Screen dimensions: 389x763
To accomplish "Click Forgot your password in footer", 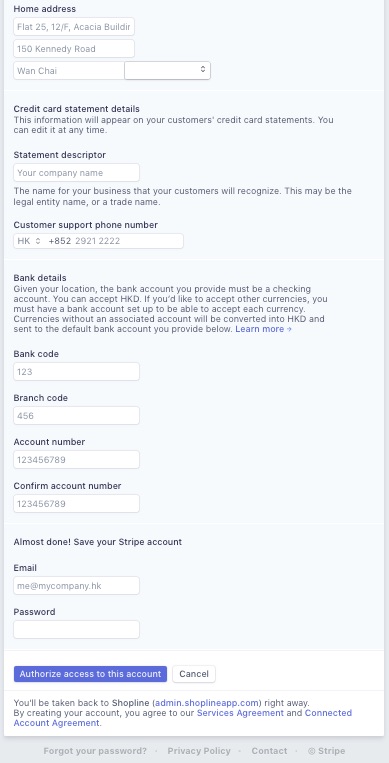I will point(95,751).
